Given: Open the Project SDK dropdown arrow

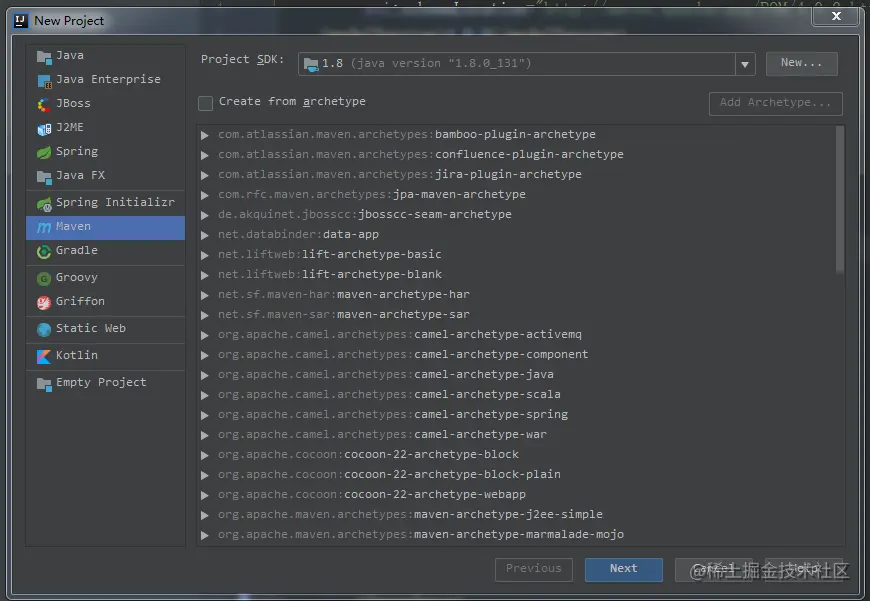Looking at the screenshot, I should point(745,64).
